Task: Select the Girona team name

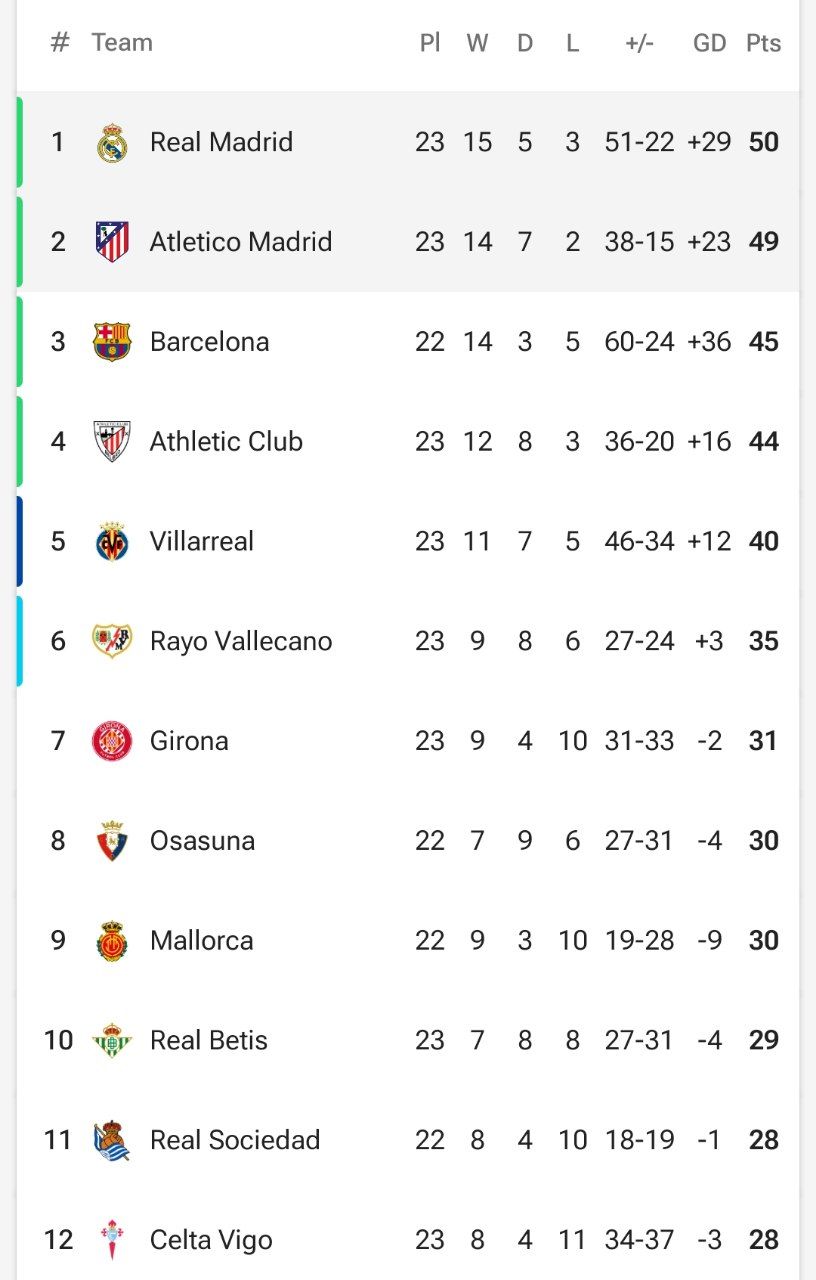Action: tap(189, 741)
